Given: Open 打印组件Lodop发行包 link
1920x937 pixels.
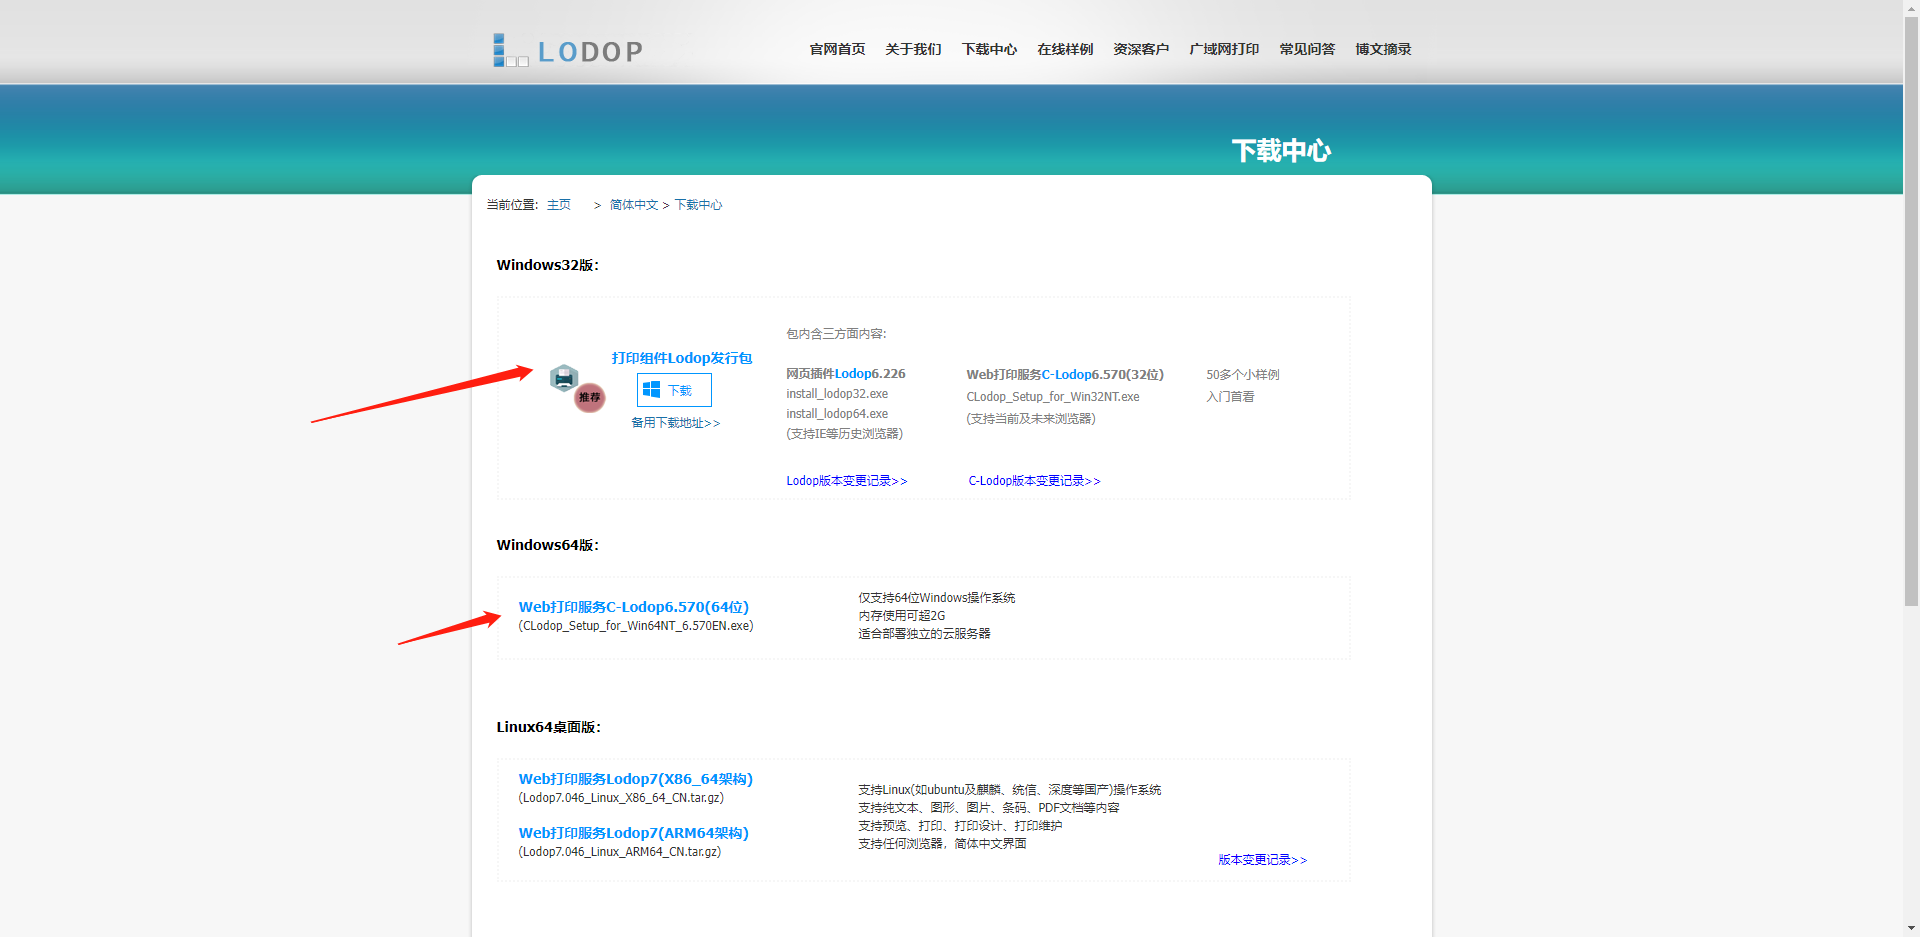Looking at the screenshot, I should pos(682,358).
